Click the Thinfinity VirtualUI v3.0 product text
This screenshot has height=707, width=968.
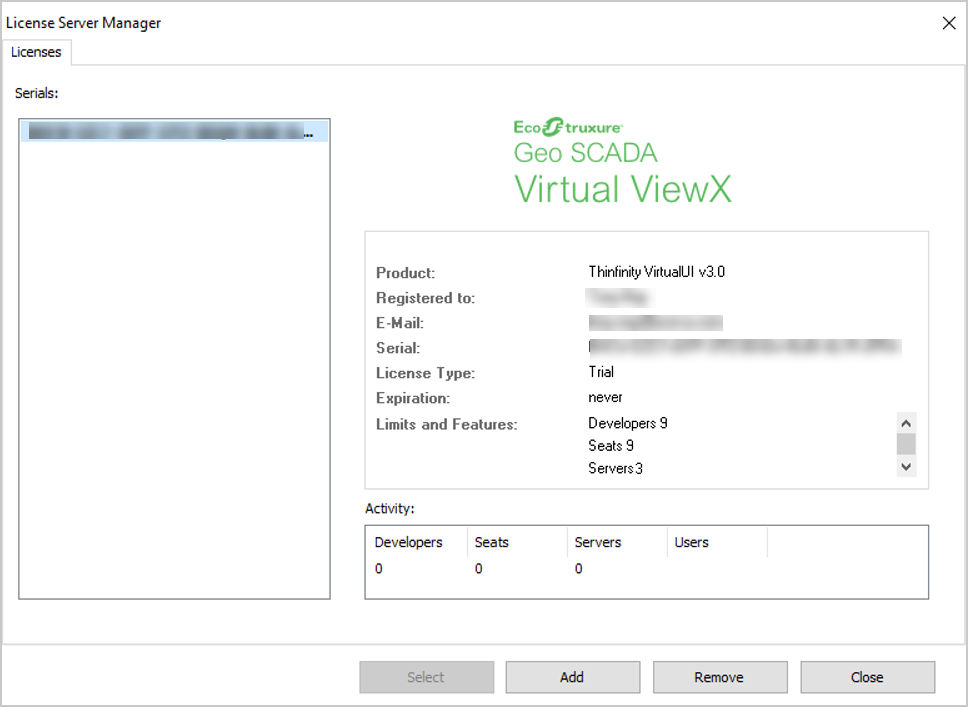point(656,272)
